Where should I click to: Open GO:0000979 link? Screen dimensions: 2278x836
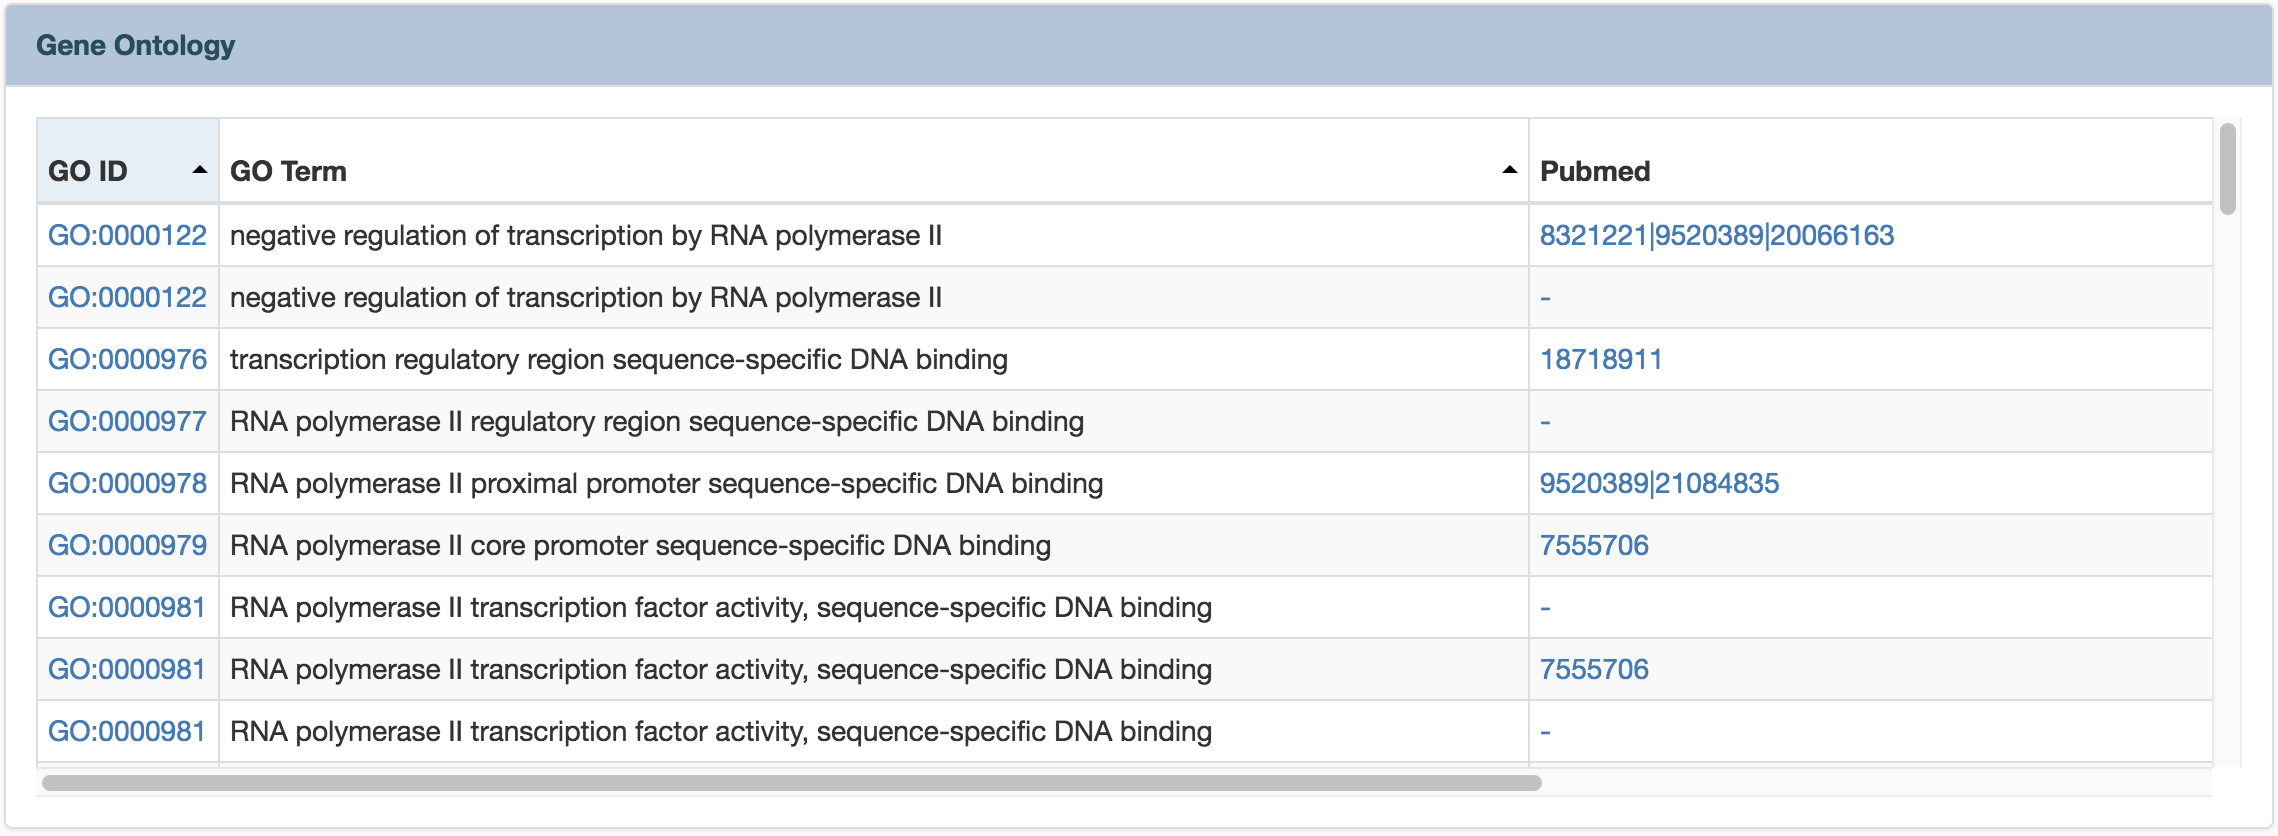(127, 545)
